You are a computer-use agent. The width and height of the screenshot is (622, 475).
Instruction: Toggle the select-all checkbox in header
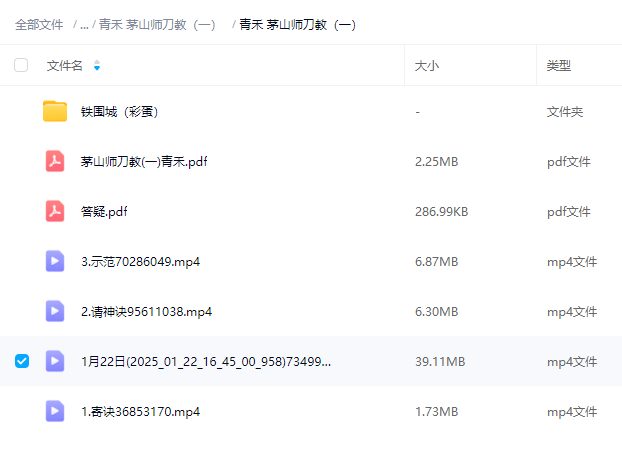coord(21,65)
